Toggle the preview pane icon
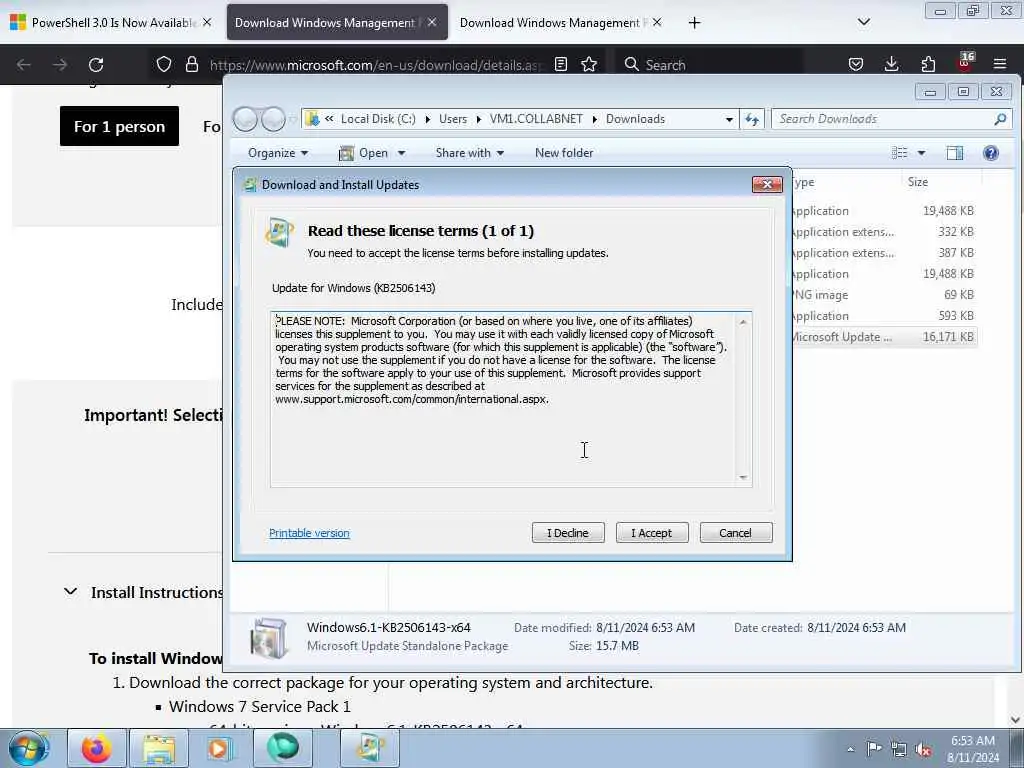This screenshot has width=1024, height=768. click(x=954, y=153)
